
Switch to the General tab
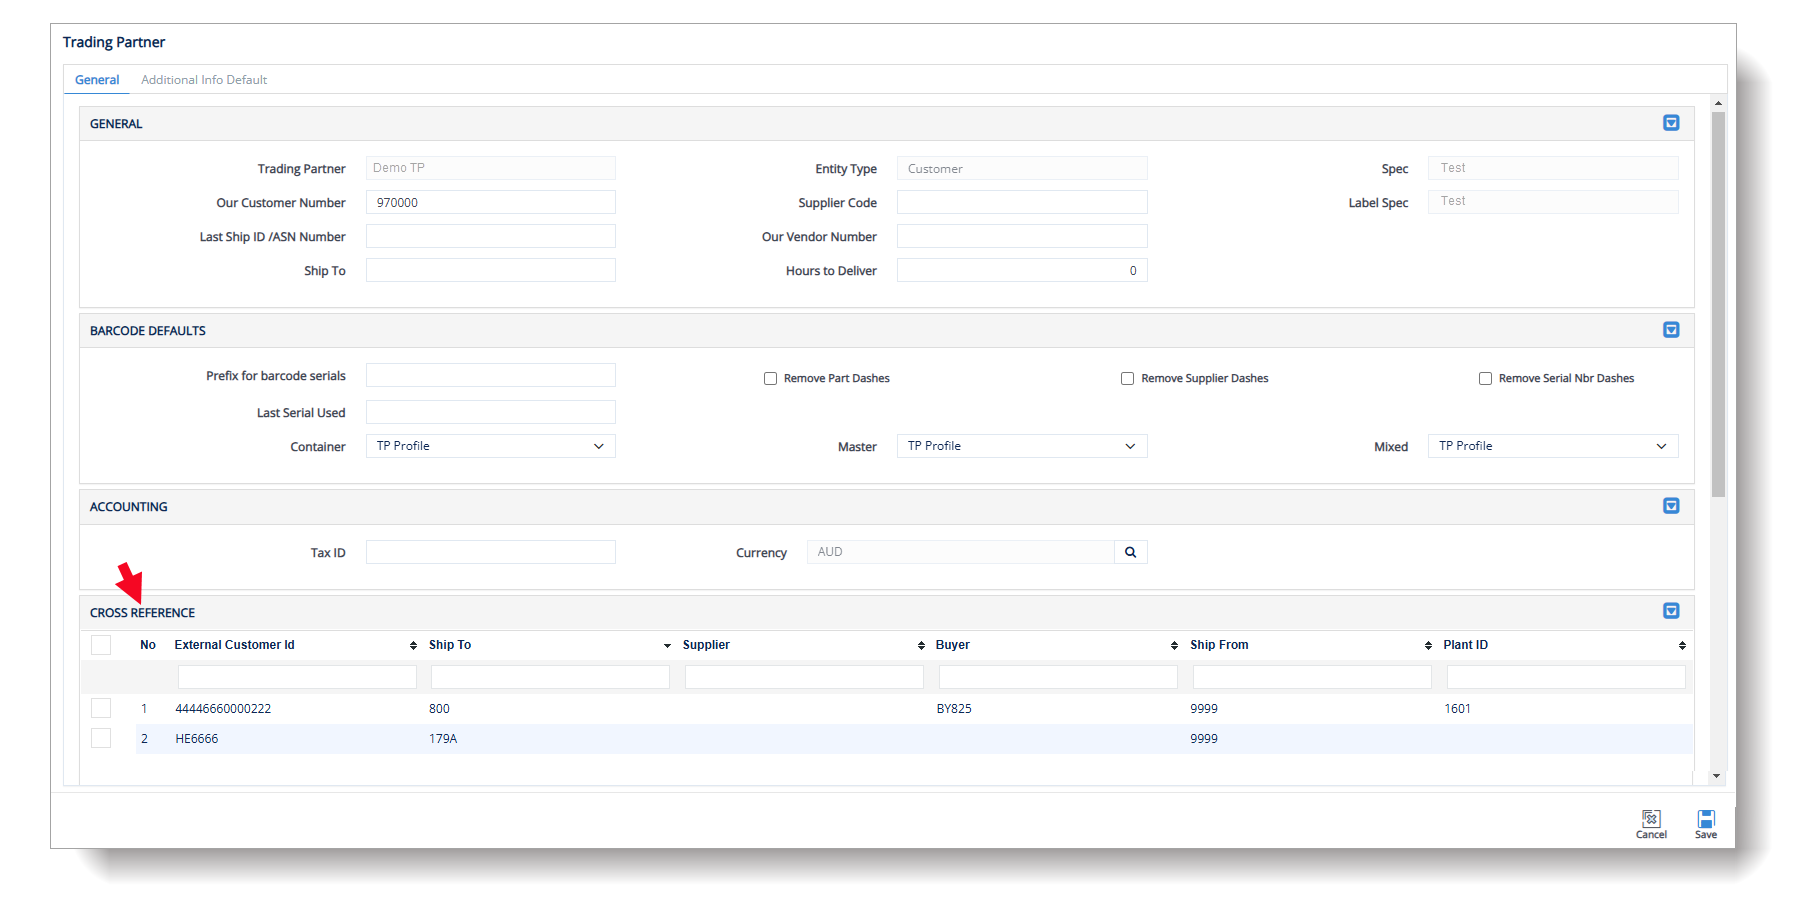[97, 80]
